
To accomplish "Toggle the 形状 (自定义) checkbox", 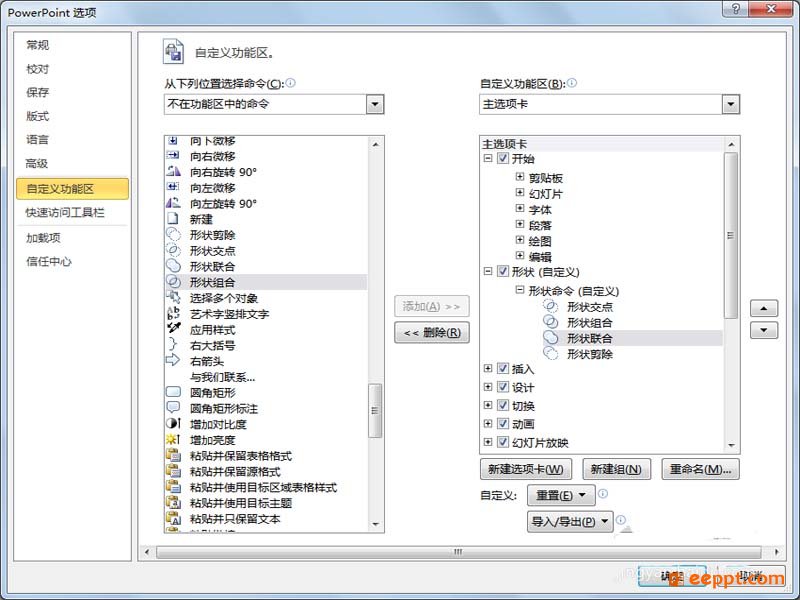I will tap(503, 271).
